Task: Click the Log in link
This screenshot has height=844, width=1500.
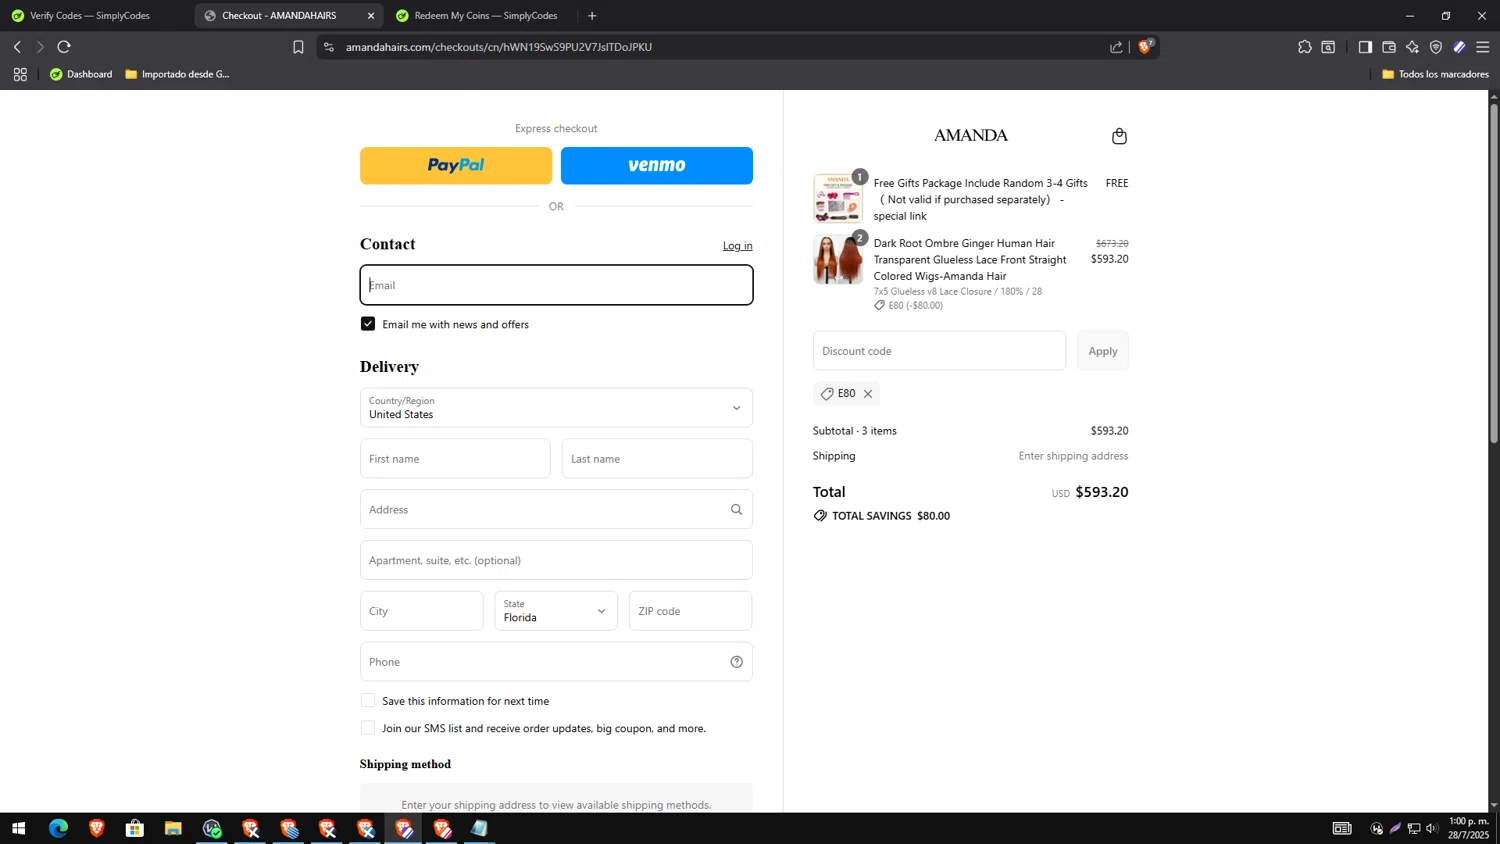Action: pos(738,246)
